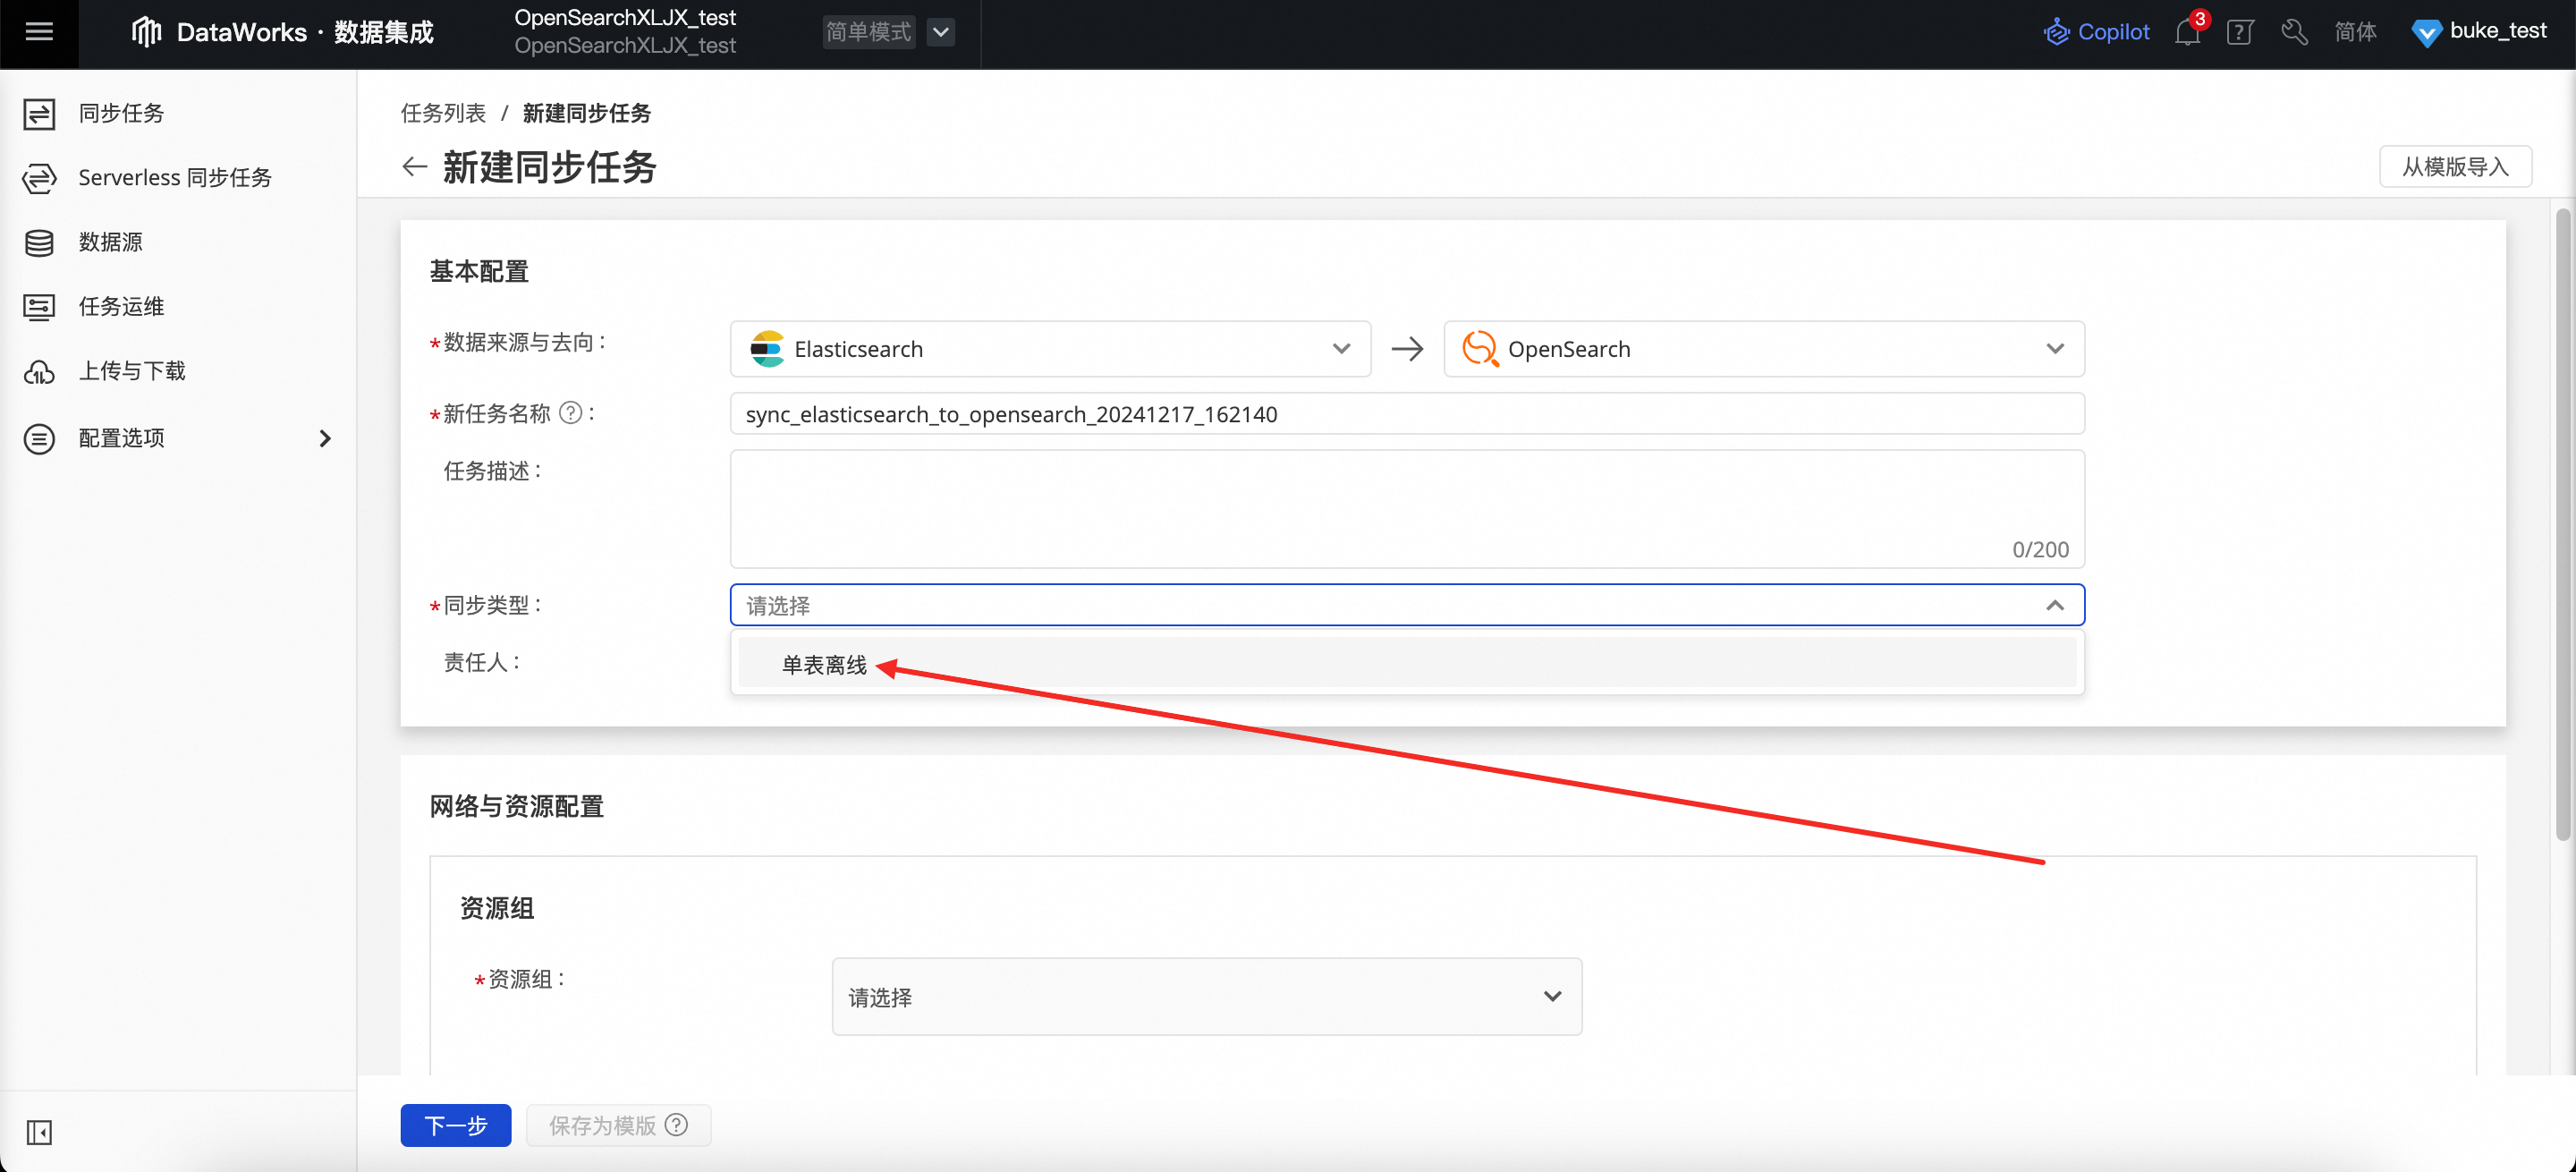Image resolution: width=2576 pixels, height=1172 pixels.
Task: Open the workspace switcher dropdown arrow
Action: (940, 32)
